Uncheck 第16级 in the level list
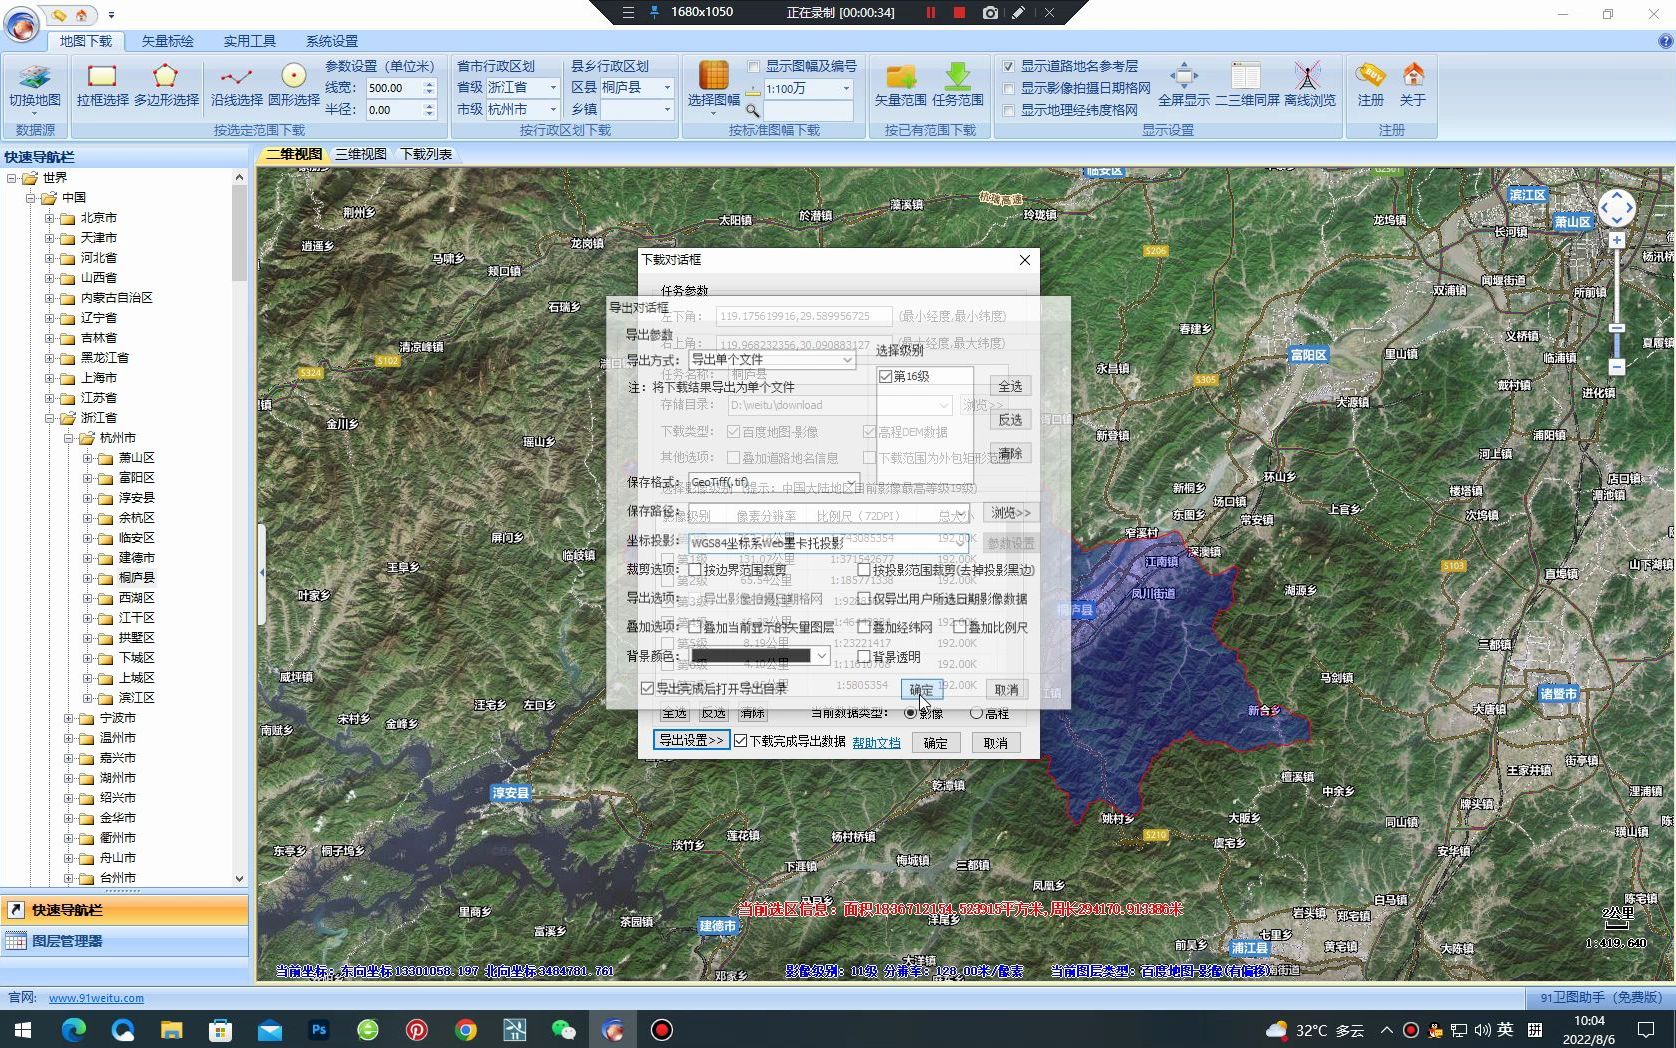Image resolution: width=1676 pixels, height=1048 pixels. click(x=885, y=376)
